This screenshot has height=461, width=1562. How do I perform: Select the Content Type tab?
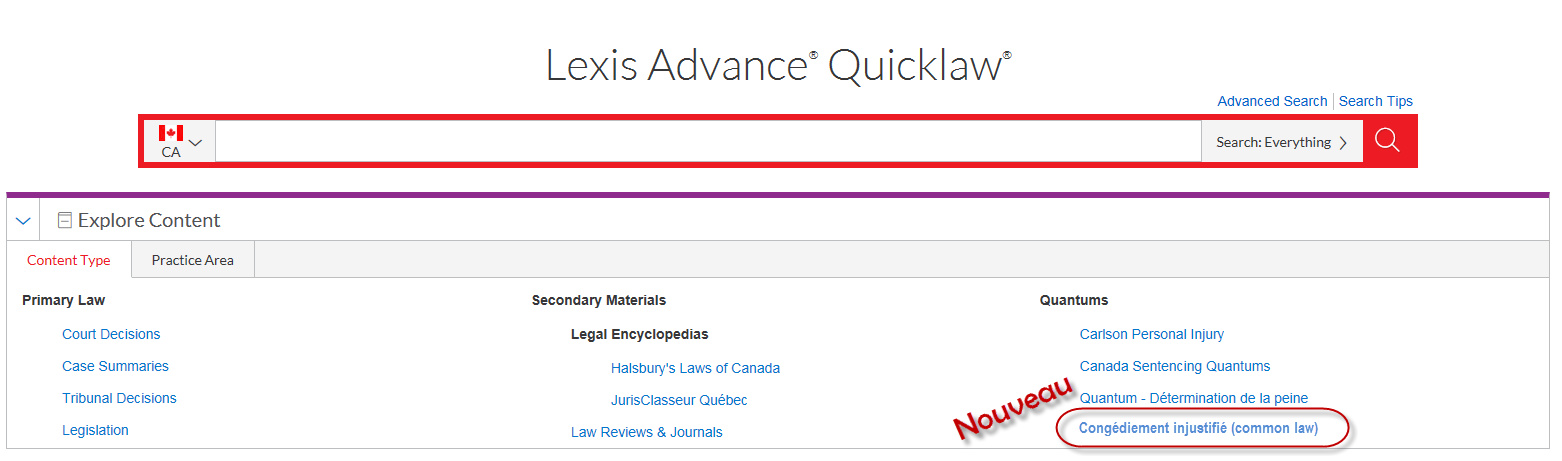coord(69,260)
